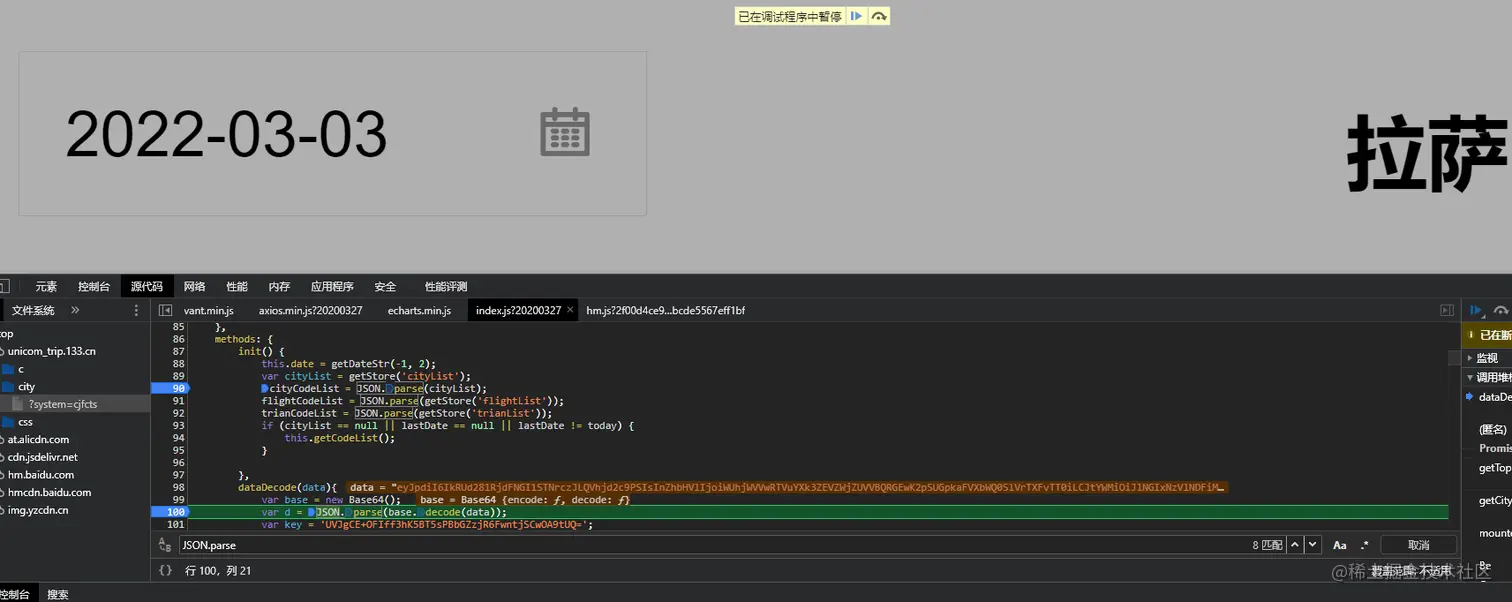Show more navigator tabs with double chevron
This screenshot has width=1512, height=602.
(75, 311)
